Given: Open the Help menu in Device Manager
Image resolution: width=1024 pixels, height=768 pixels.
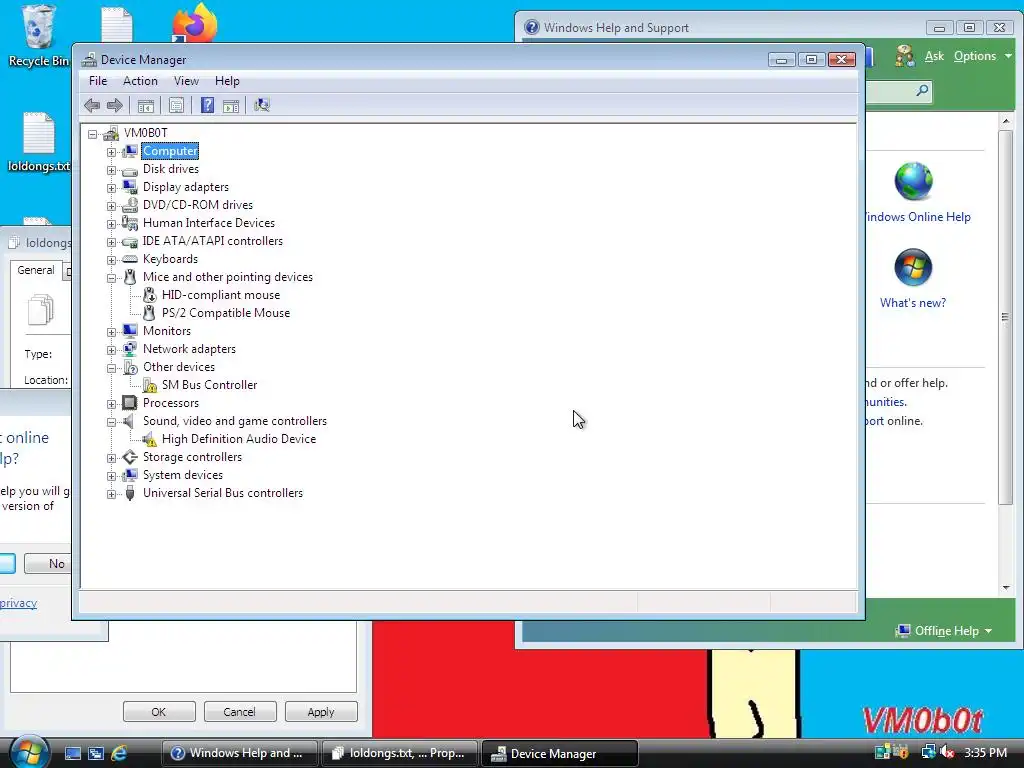Looking at the screenshot, I should pos(227,81).
